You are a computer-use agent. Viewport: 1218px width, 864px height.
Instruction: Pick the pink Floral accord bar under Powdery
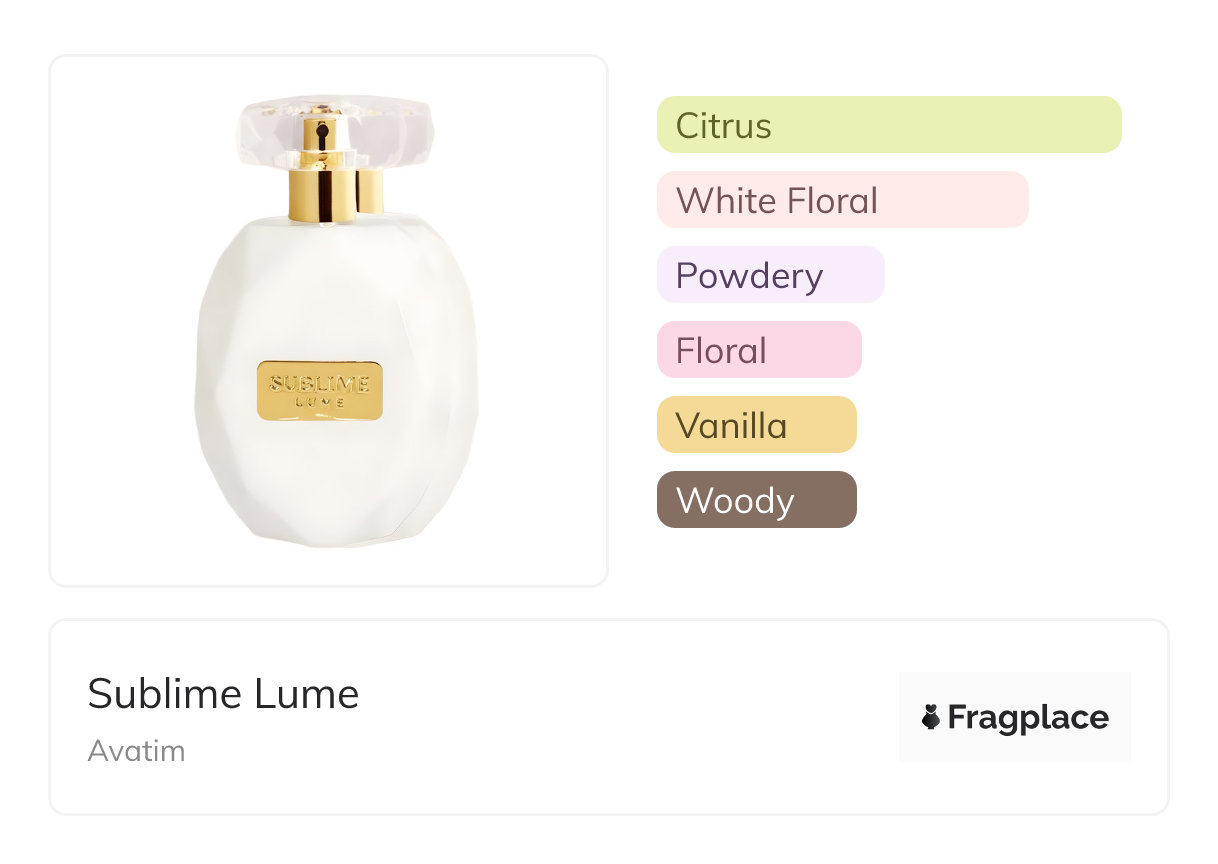(758, 350)
